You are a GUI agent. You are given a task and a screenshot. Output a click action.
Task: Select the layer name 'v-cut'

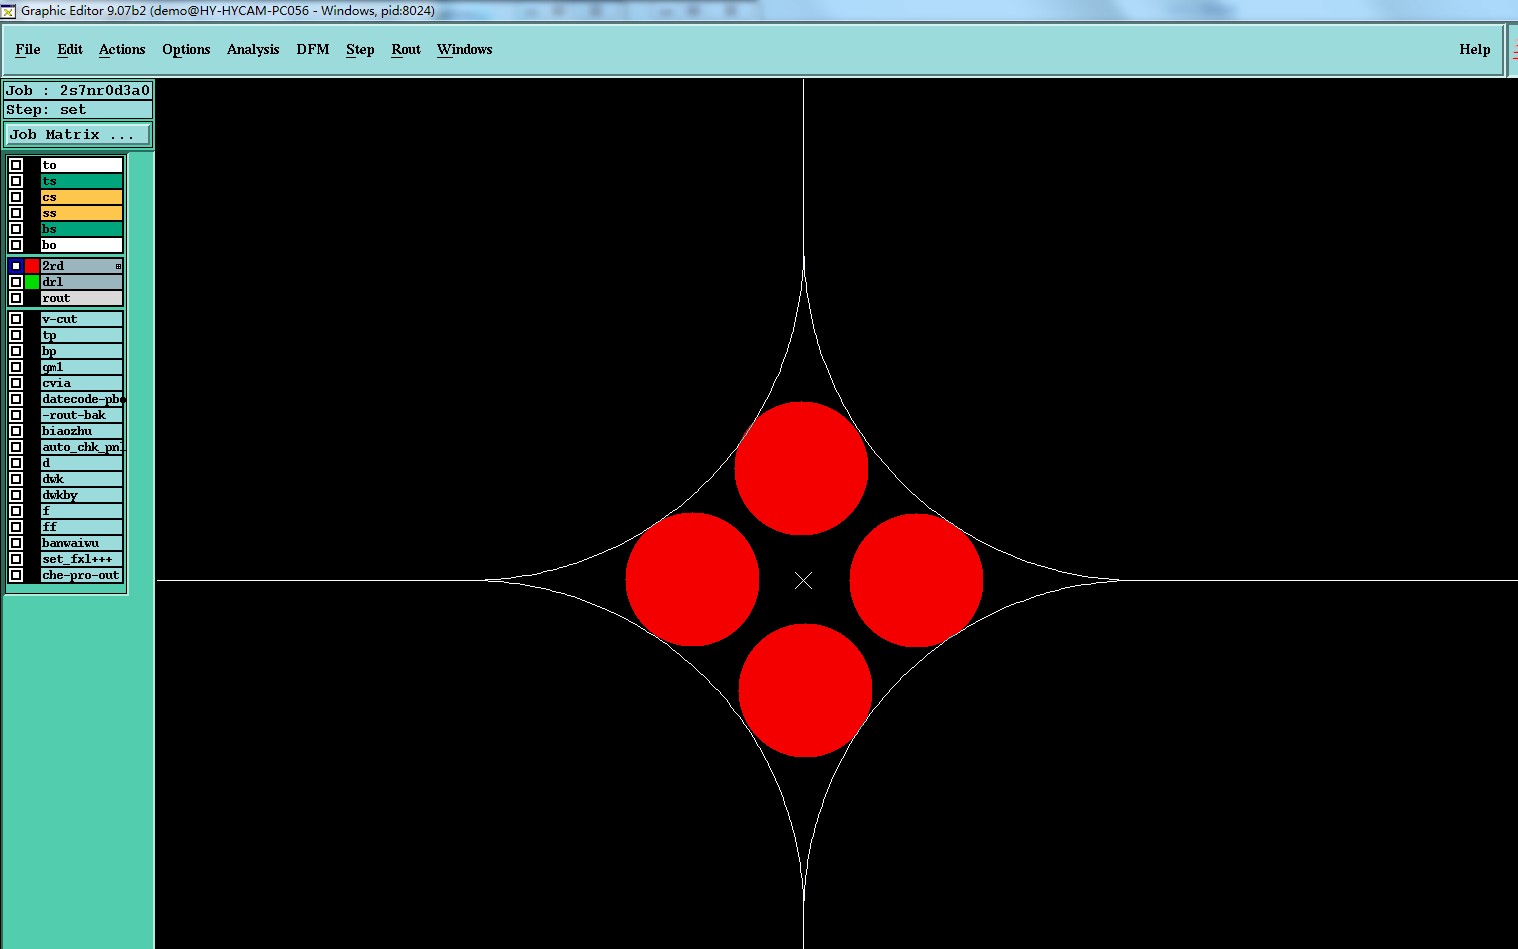(81, 319)
